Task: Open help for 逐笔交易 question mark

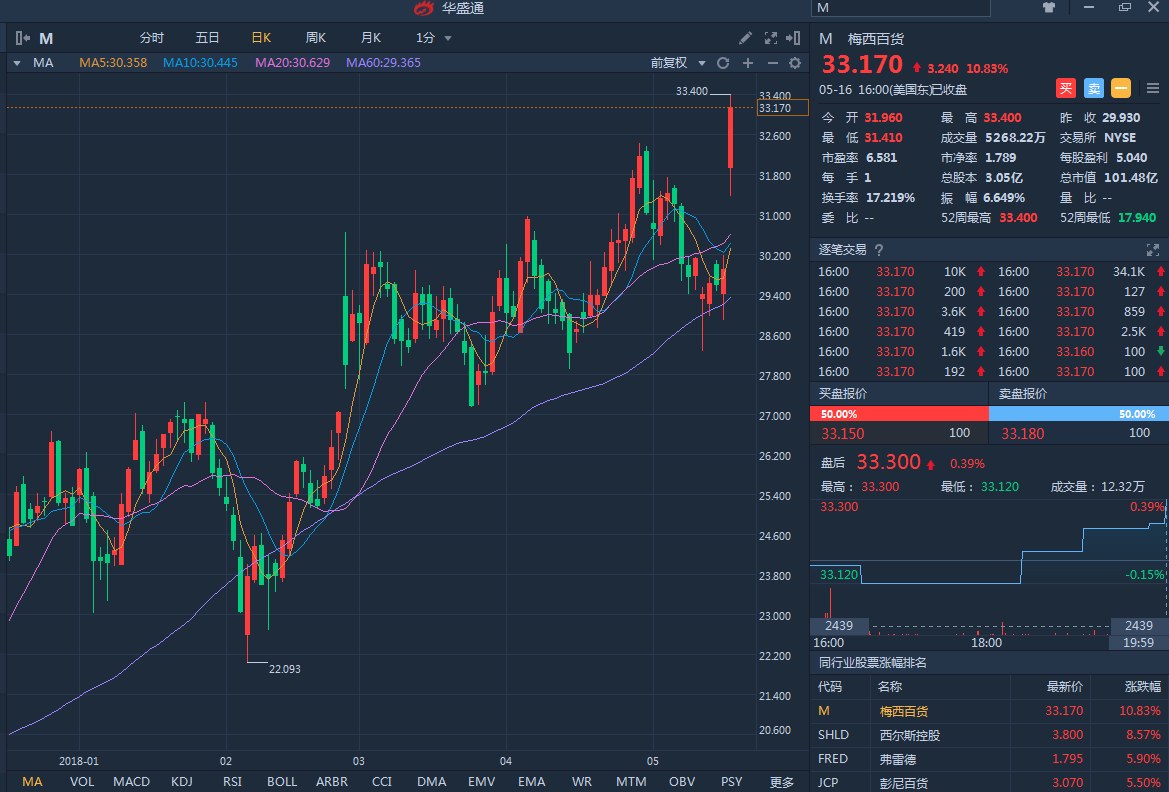Action: [879, 250]
